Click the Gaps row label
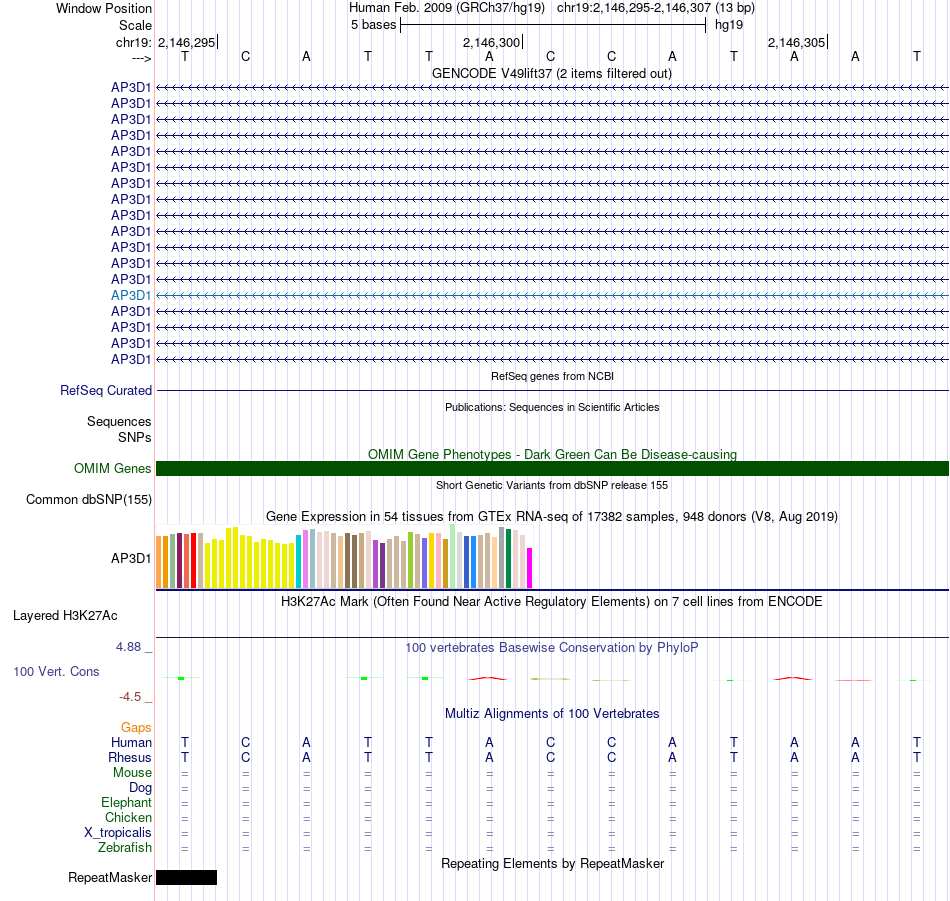Image resolution: width=950 pixels, height=901 pixels. pyautogui.click(x=136, y=727)
